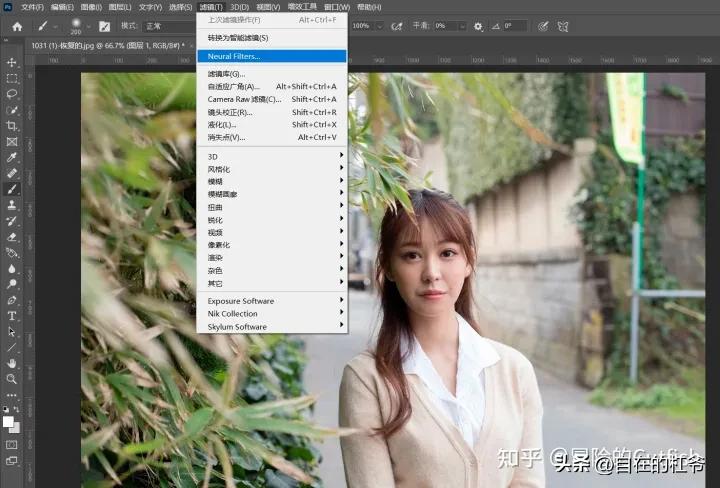Open the brush tool preset picker
The width and height of the screenshot is (720, 488).
tap(43, 27)
